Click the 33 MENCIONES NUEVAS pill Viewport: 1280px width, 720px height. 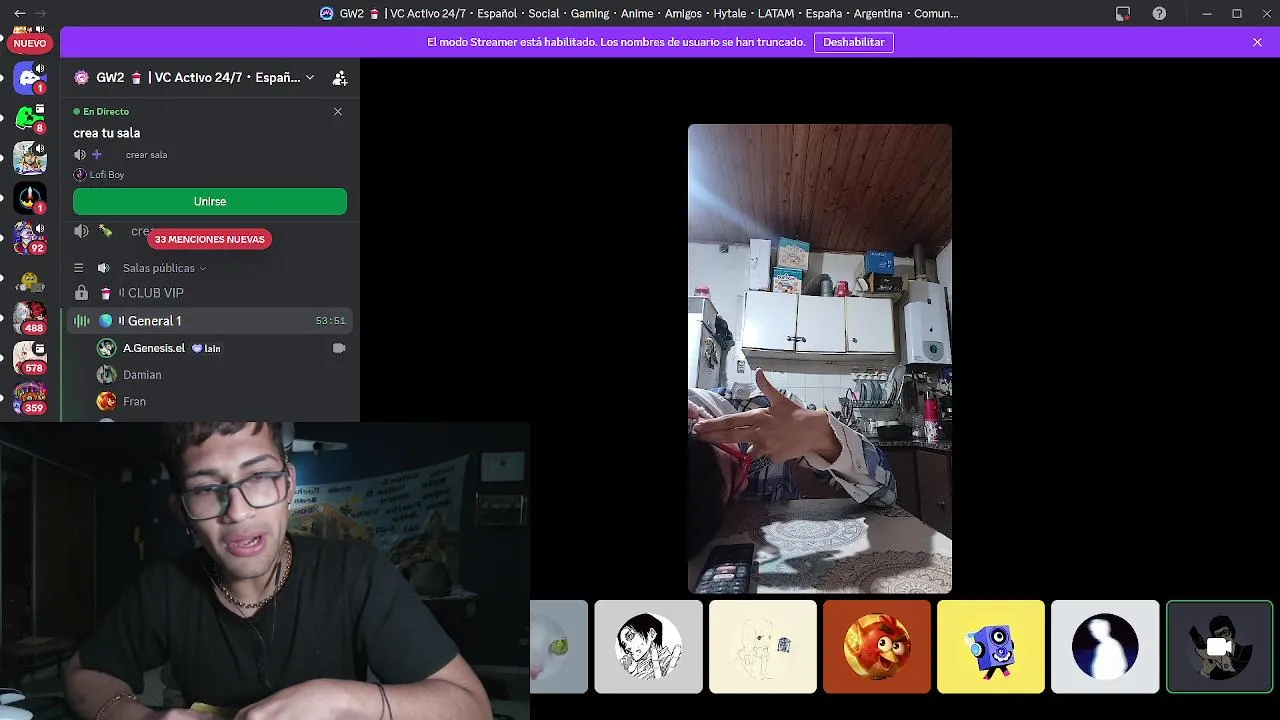(x=210, y=239)
